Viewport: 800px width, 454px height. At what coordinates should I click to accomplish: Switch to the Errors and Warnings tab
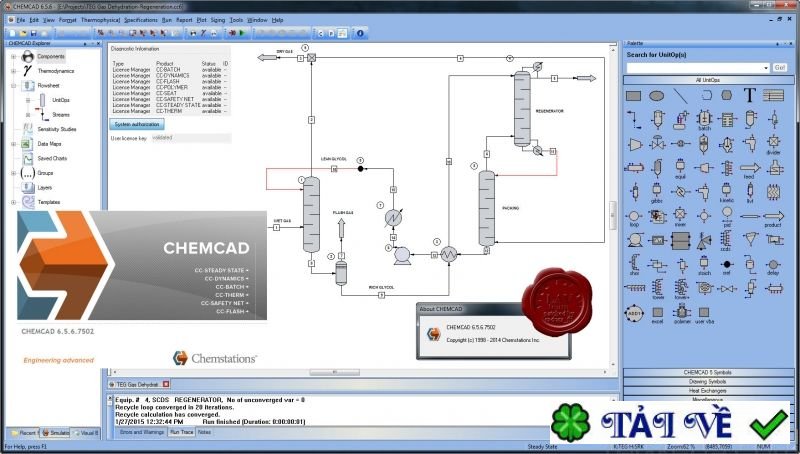142,432
